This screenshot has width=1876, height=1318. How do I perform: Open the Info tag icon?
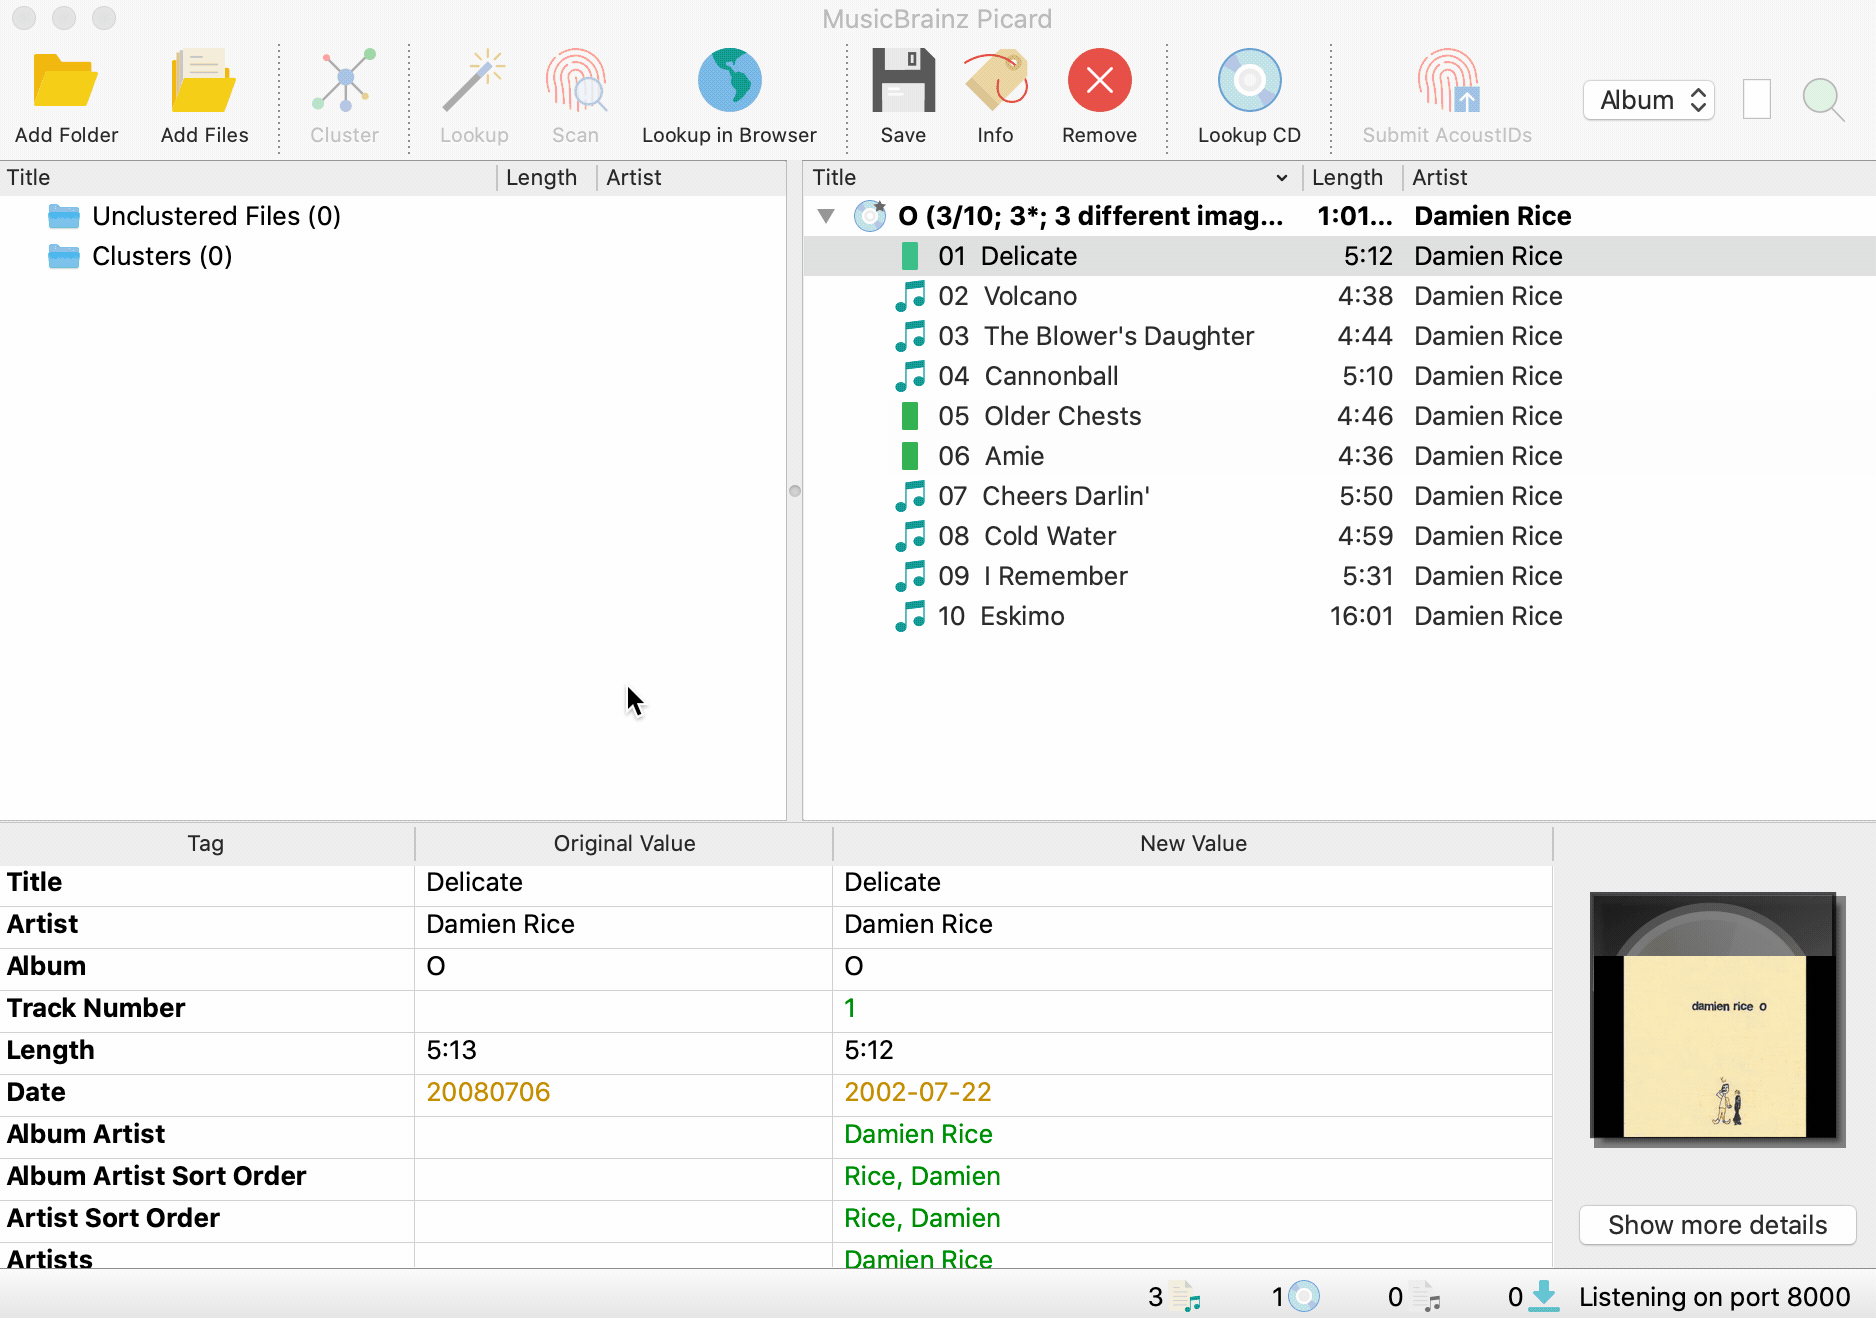click(995, 82)
